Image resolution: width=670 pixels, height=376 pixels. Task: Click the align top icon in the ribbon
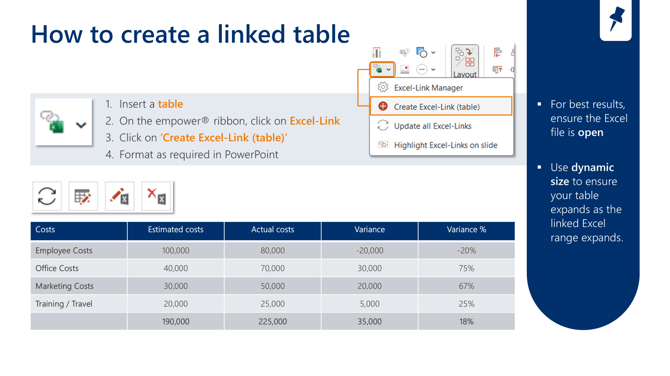coord(497,69)
